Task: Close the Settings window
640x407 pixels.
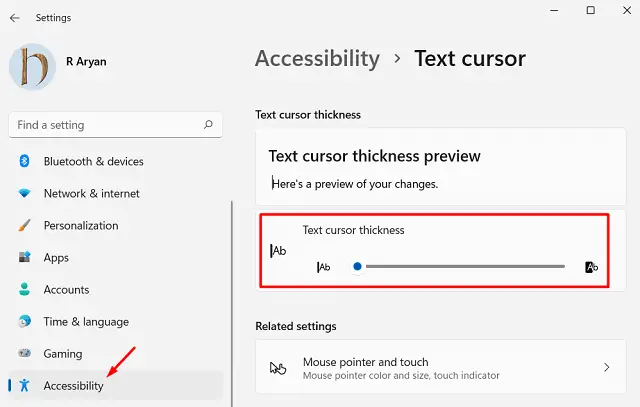Action: click(x=627, y=10)
